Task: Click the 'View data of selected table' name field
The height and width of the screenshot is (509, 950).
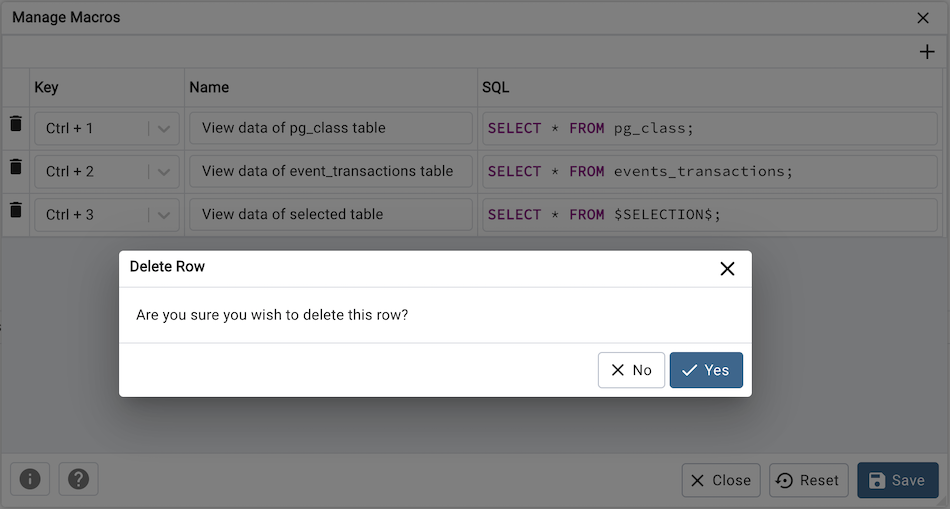Action: pos(330,214)
